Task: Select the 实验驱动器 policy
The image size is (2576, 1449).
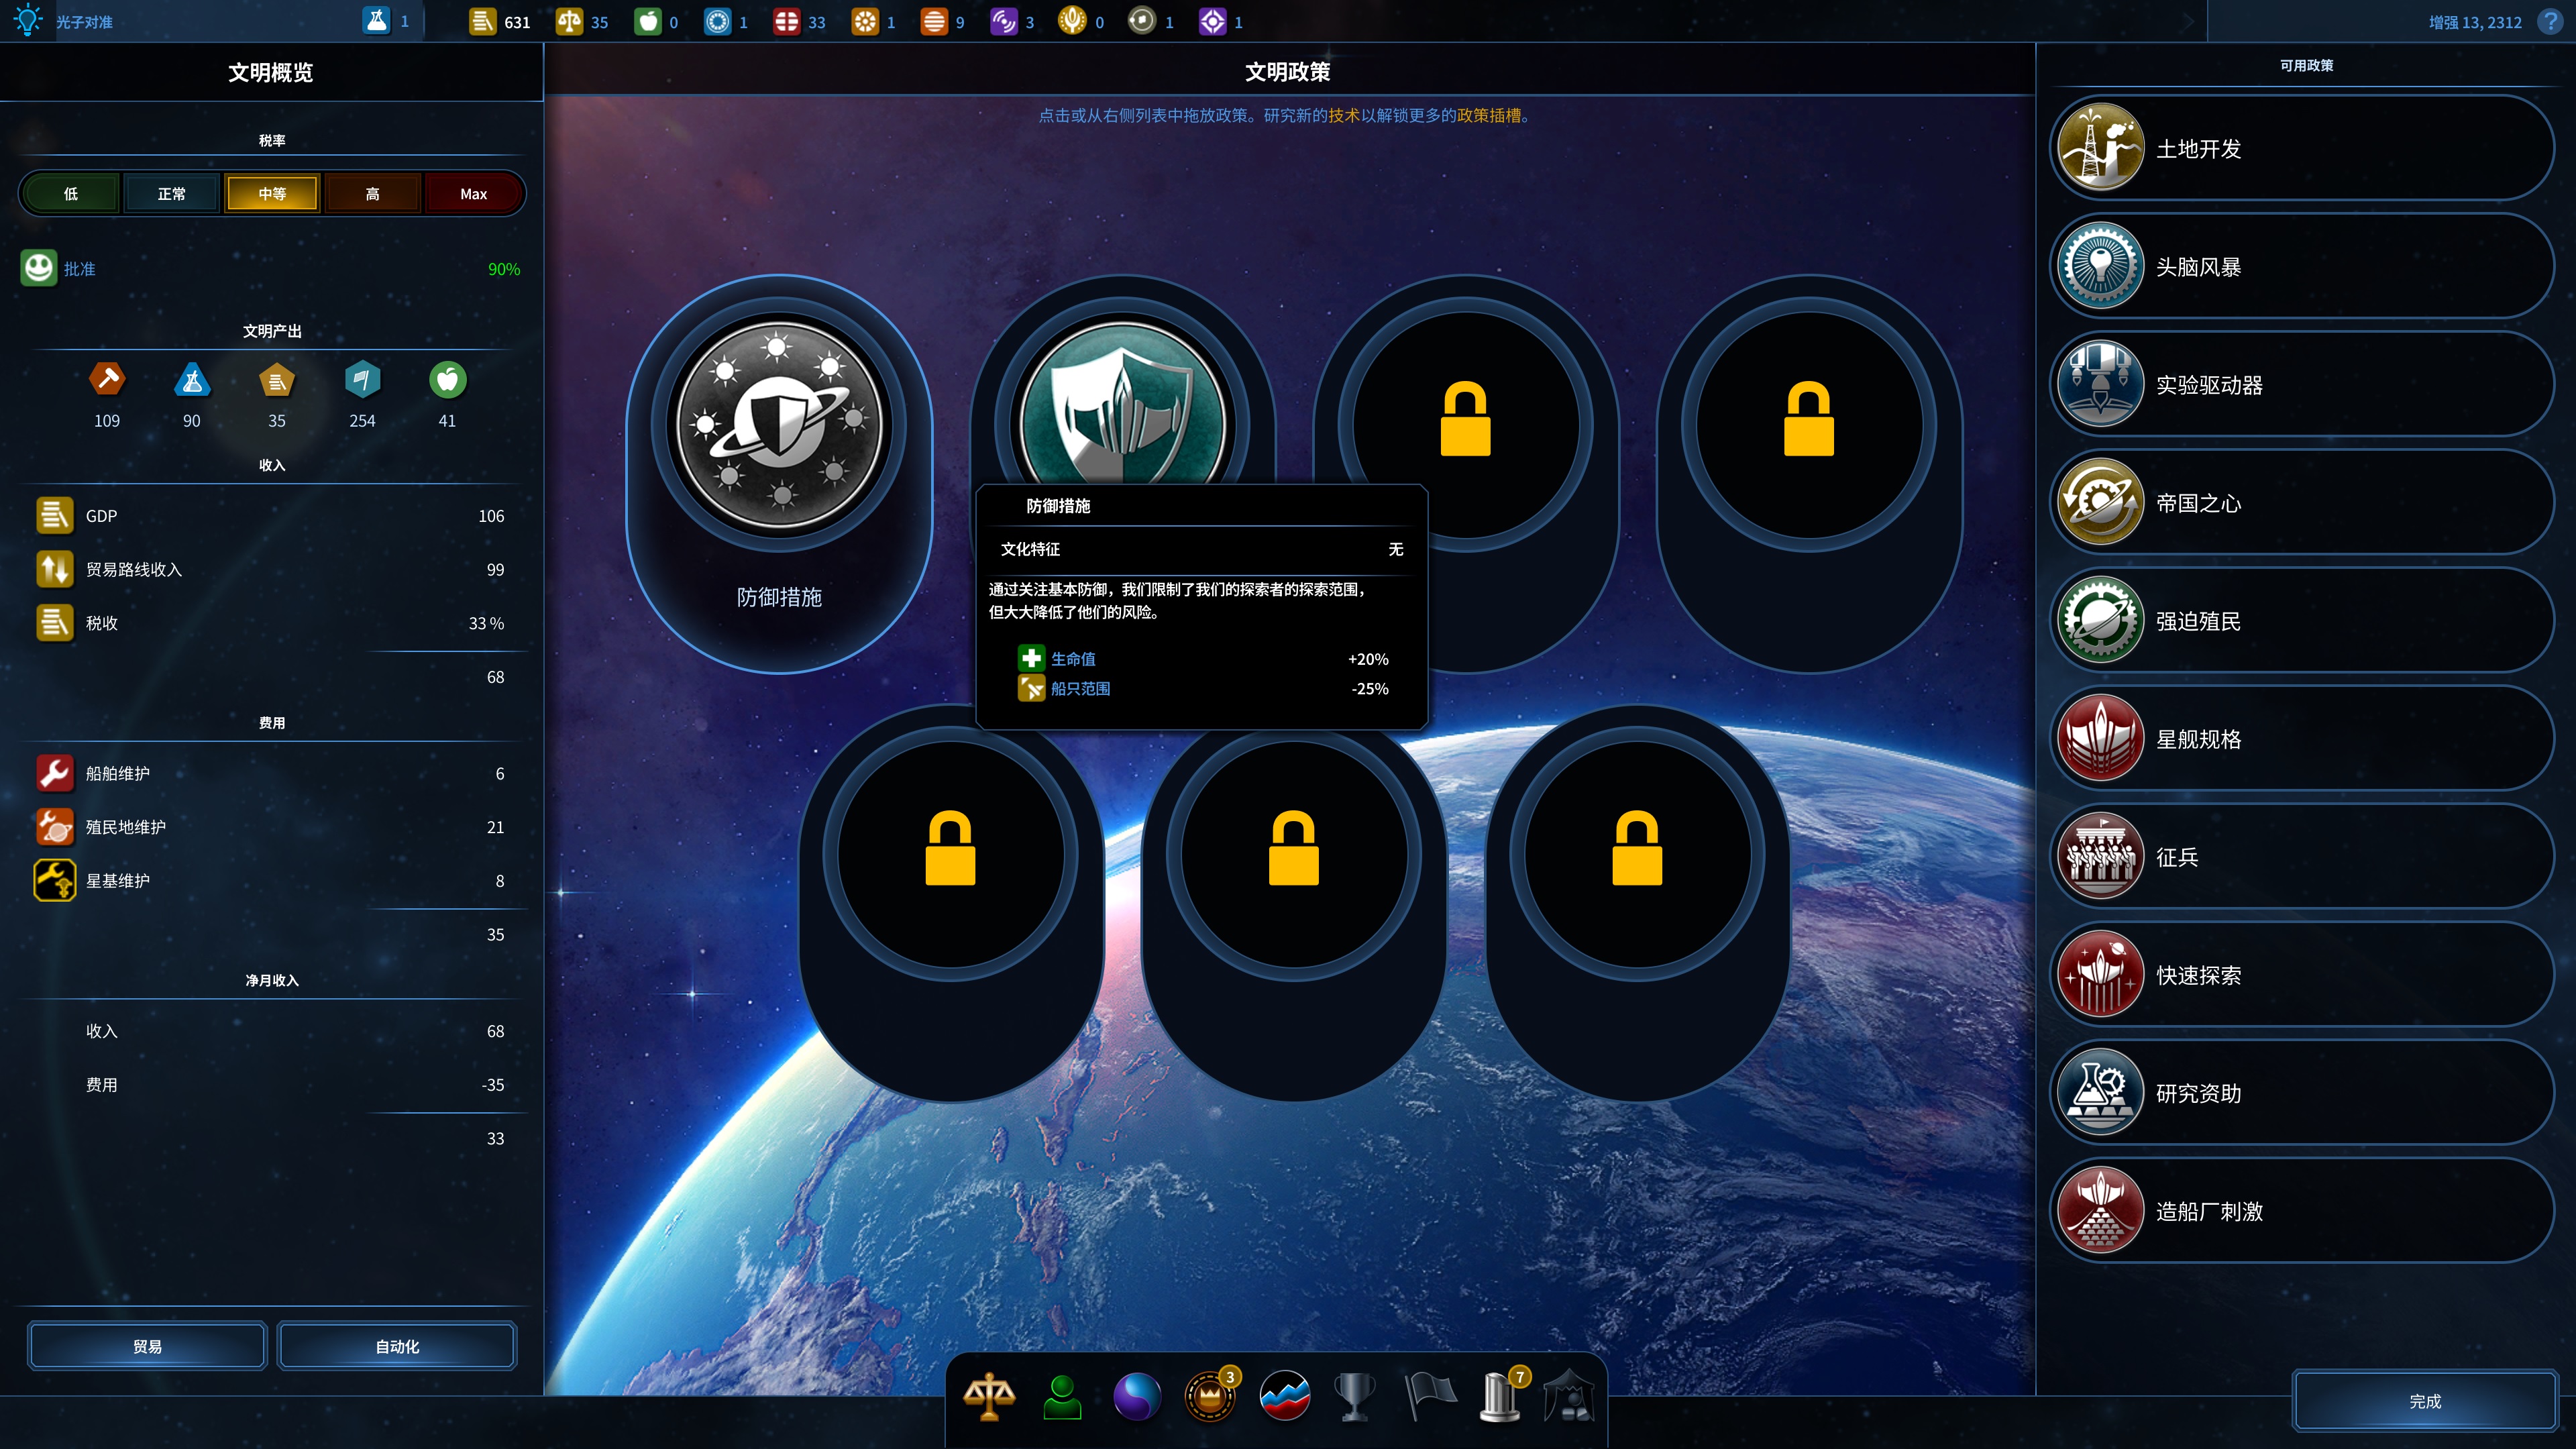Action: 2301,385
